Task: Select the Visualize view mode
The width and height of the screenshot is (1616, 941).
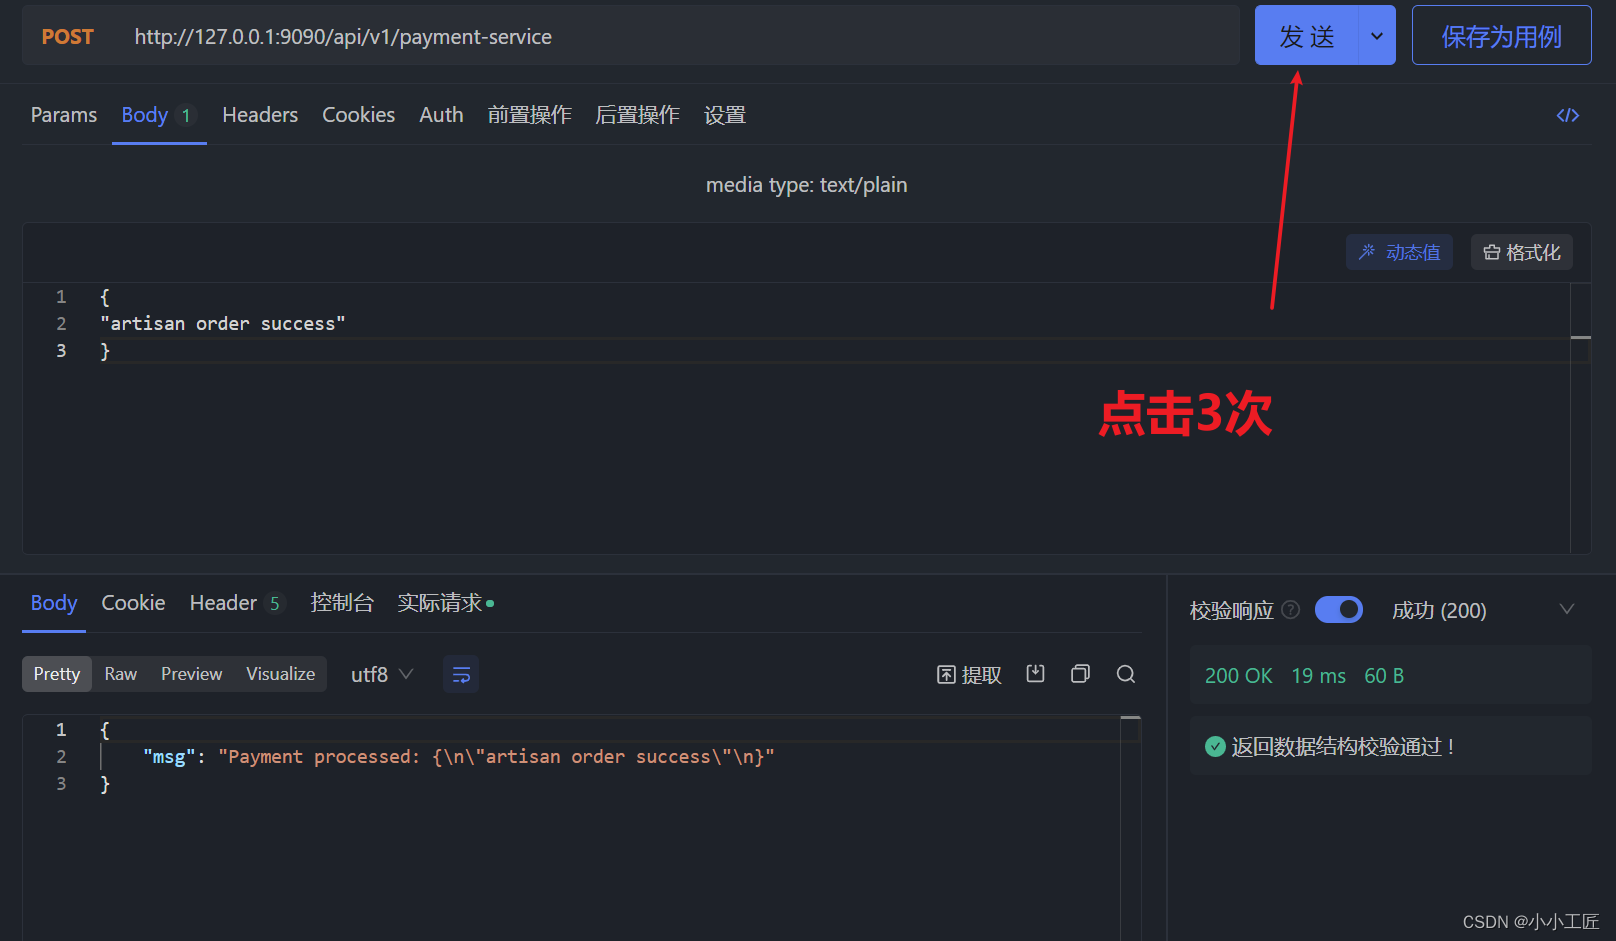Action: [x=281, y=674]
